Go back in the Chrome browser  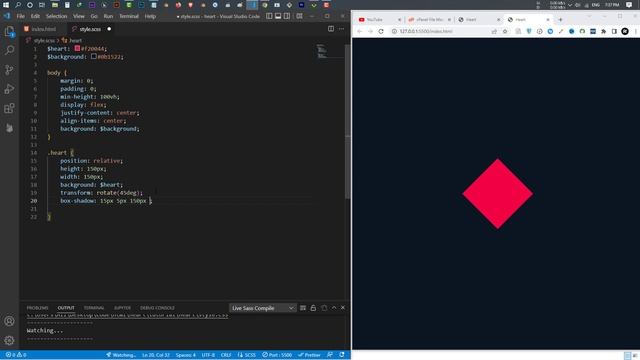pos(360,31)
